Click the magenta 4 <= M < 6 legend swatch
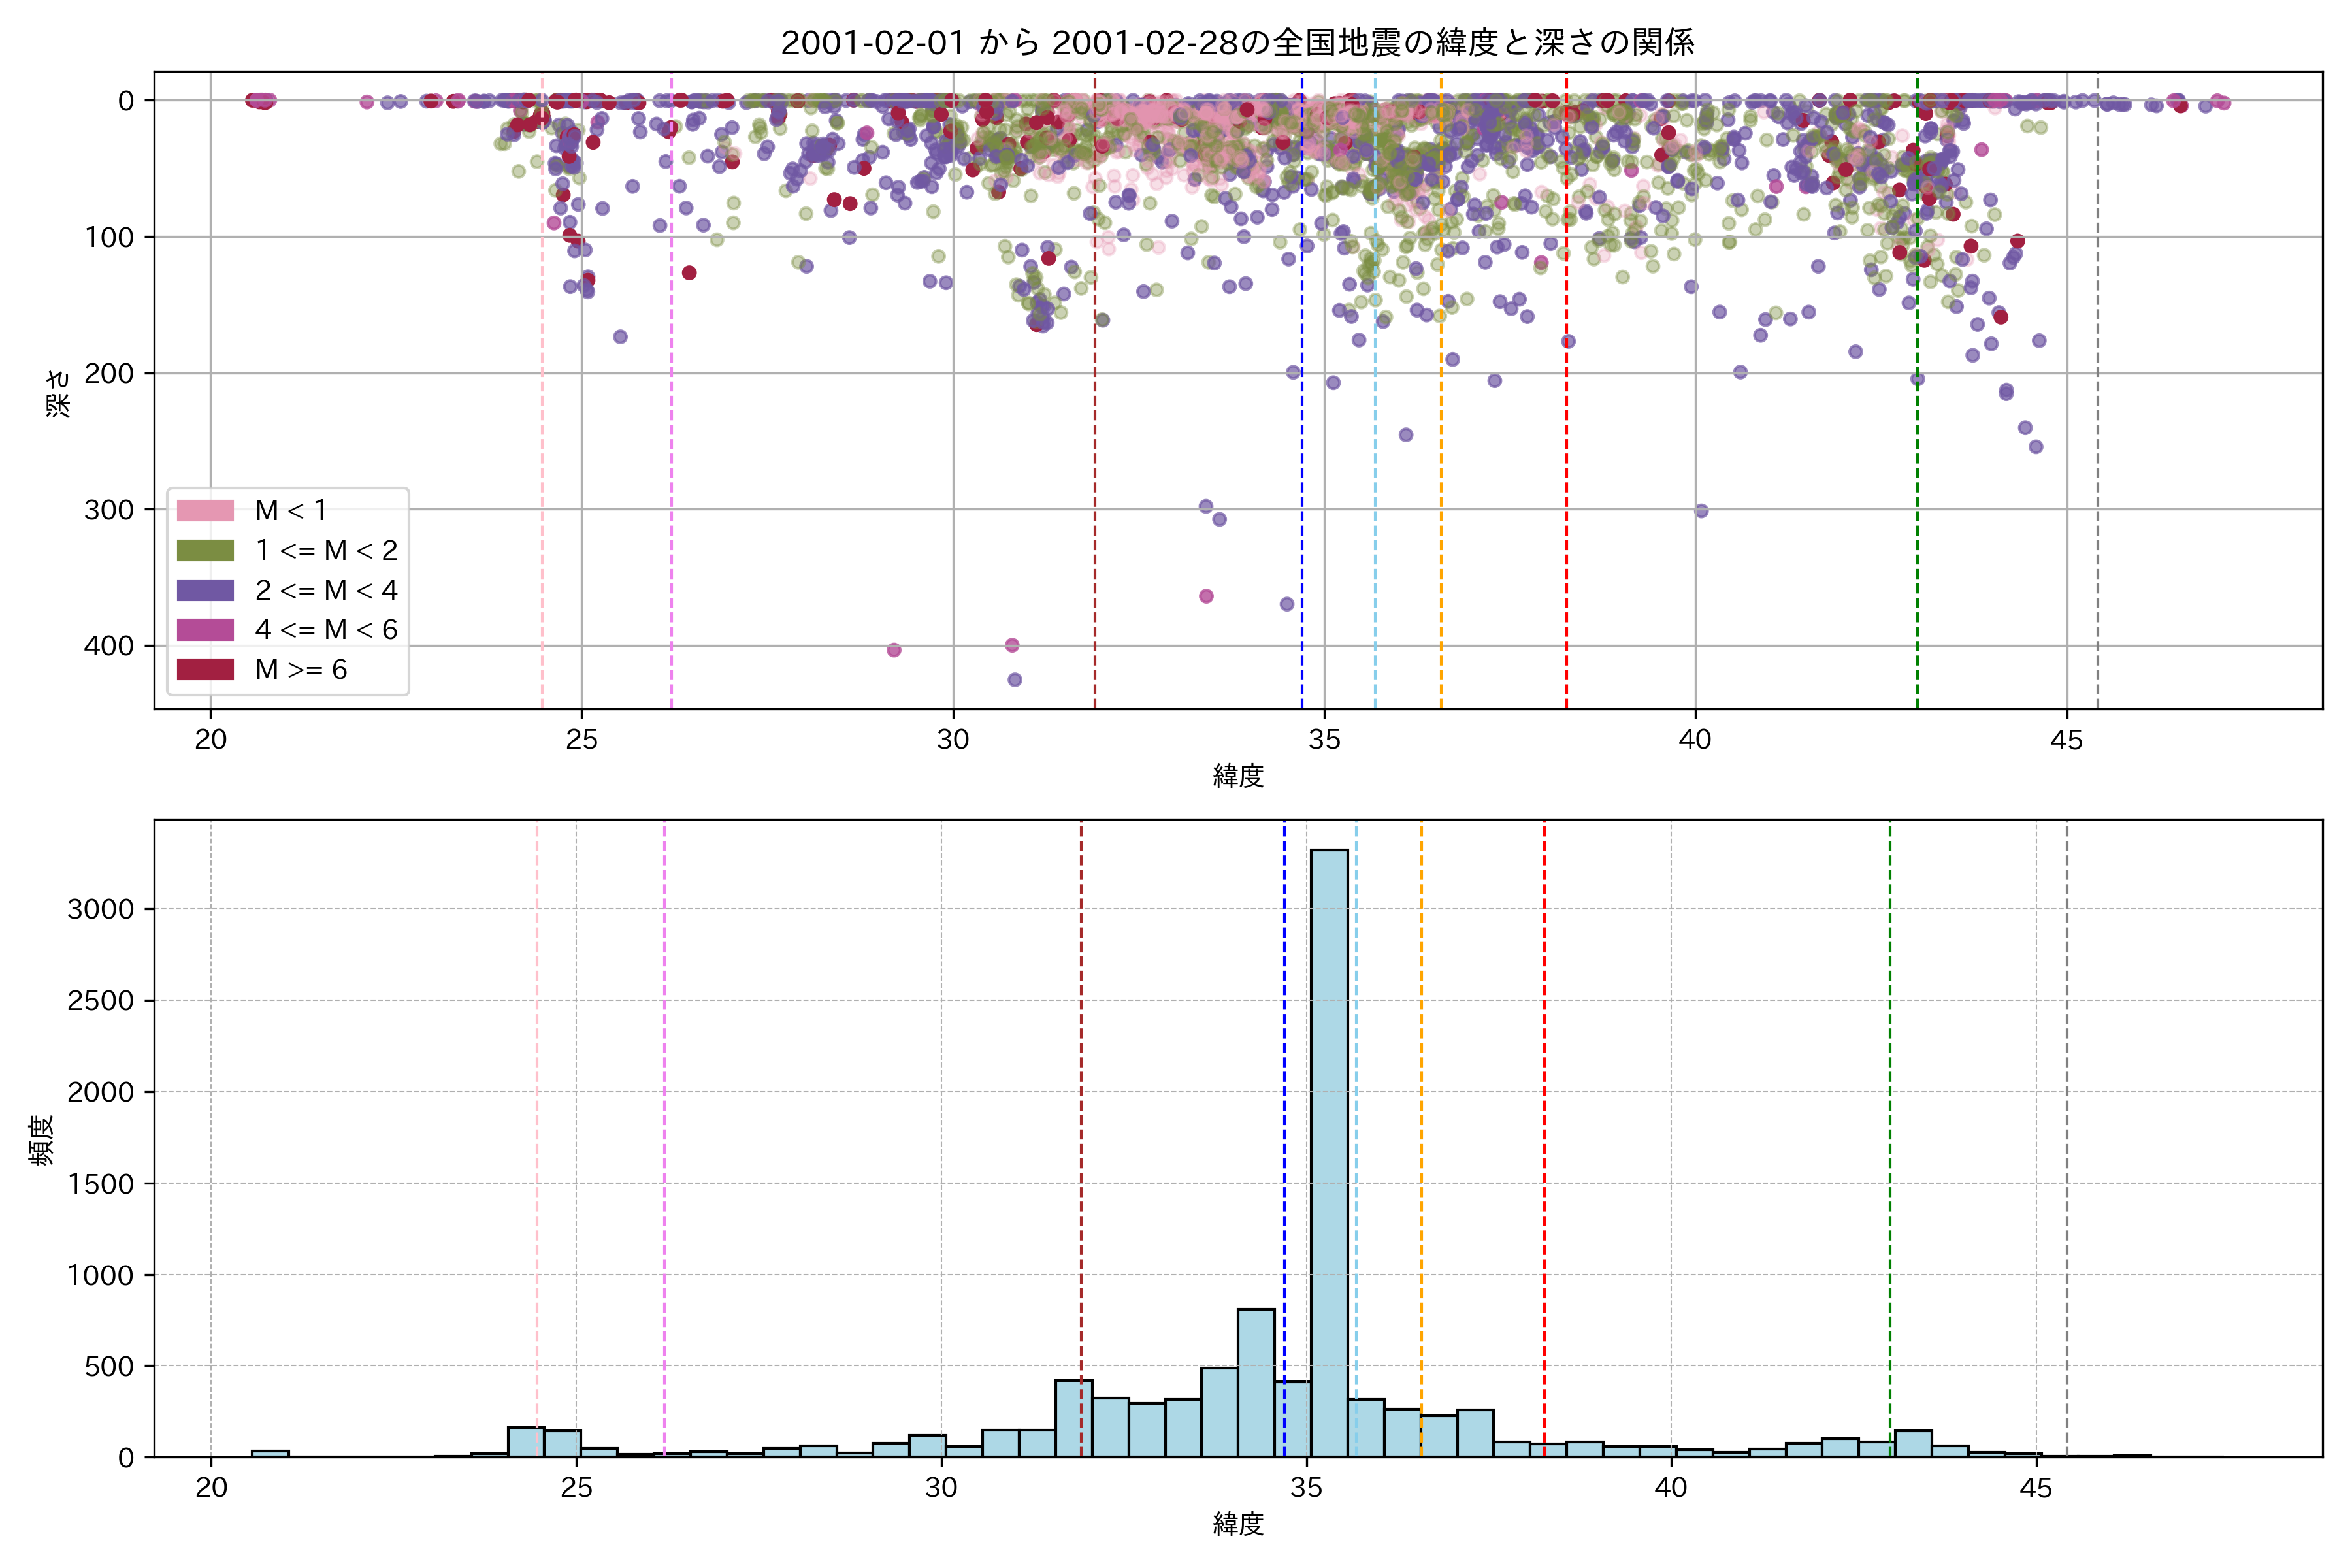The image size is (2352, 1568). click(x=205, y=629)
